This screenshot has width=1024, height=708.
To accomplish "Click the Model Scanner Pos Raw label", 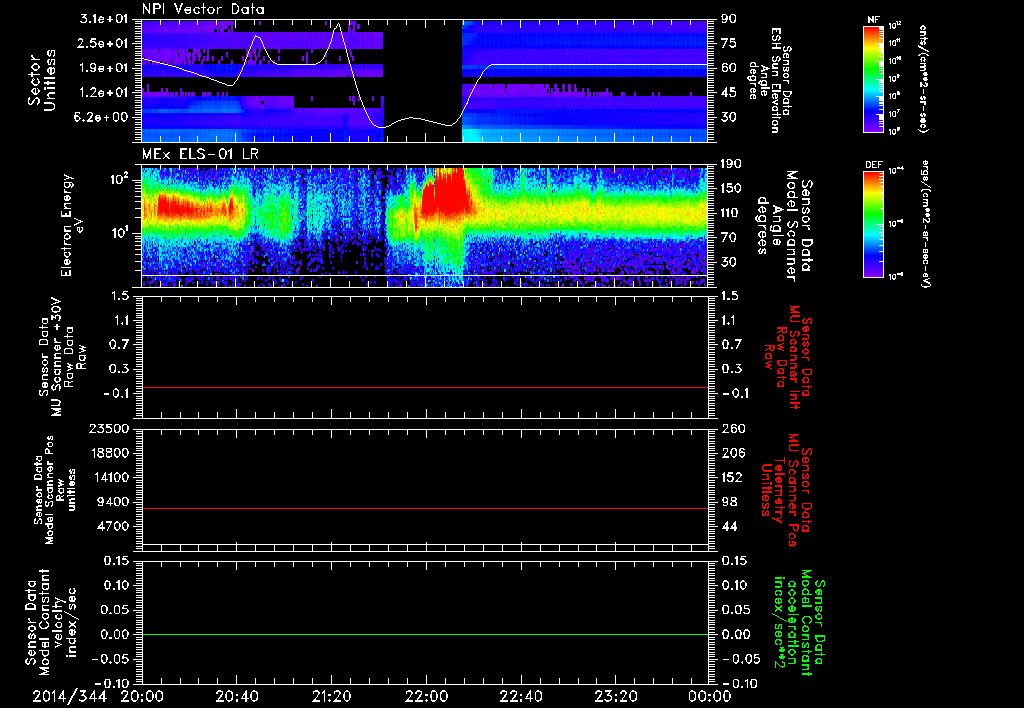I will [55, 490].
